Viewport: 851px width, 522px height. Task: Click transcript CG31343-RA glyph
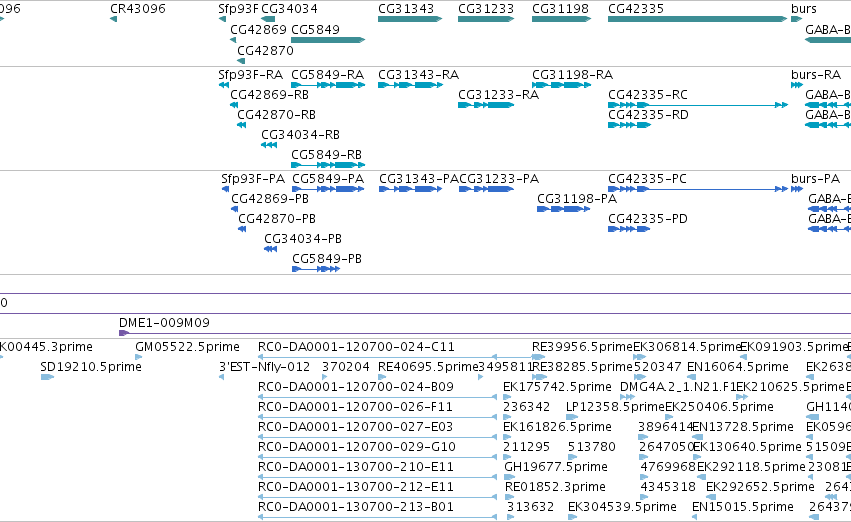pyautogui.click(x=410, y=85)
